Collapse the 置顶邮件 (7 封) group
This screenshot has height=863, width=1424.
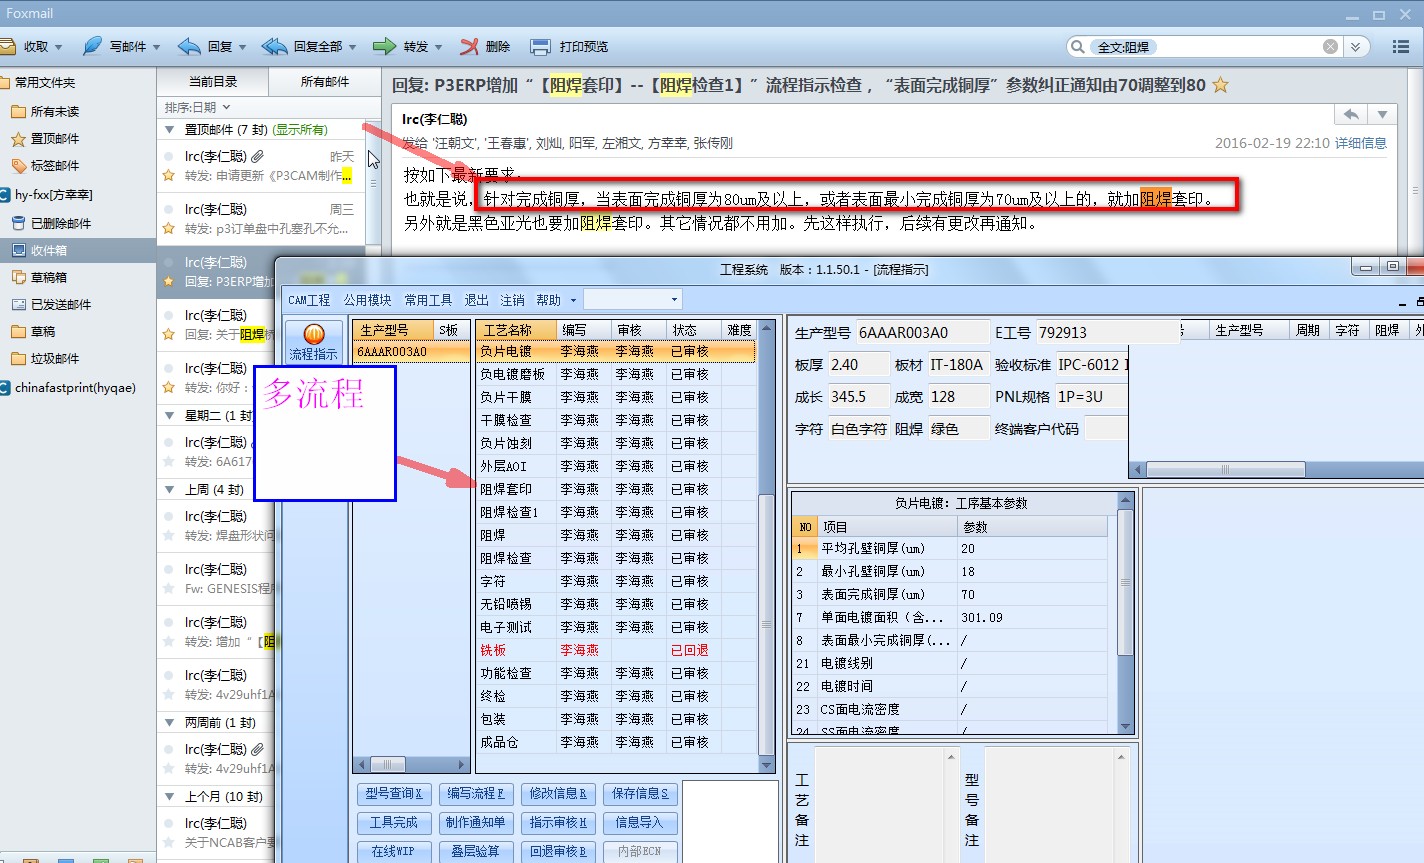pyautogui.click(x=170, y=130)
